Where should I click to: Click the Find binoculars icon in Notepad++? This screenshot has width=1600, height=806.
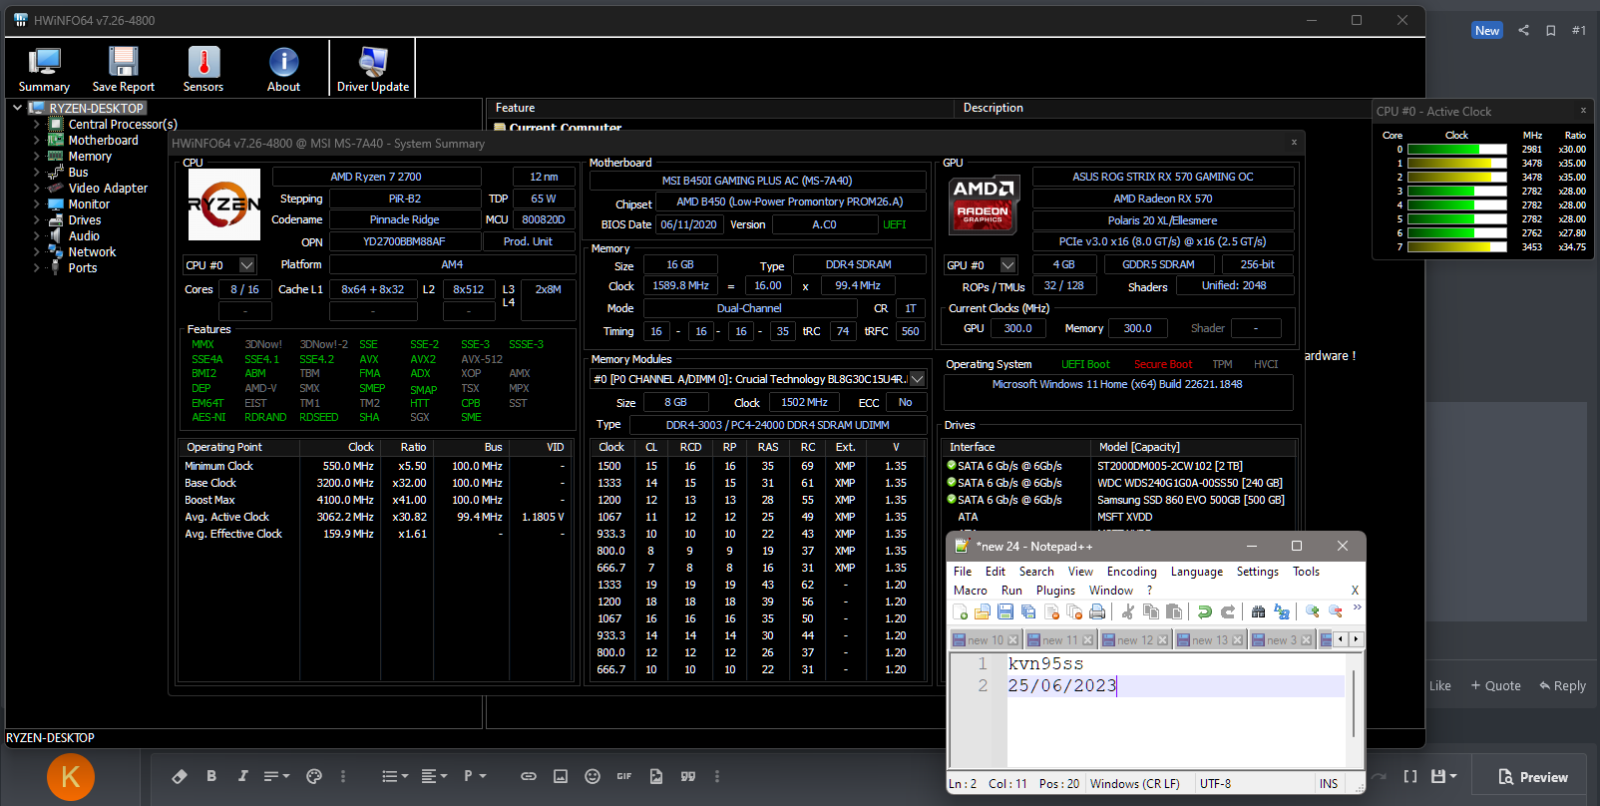[x=1259, y=612]
